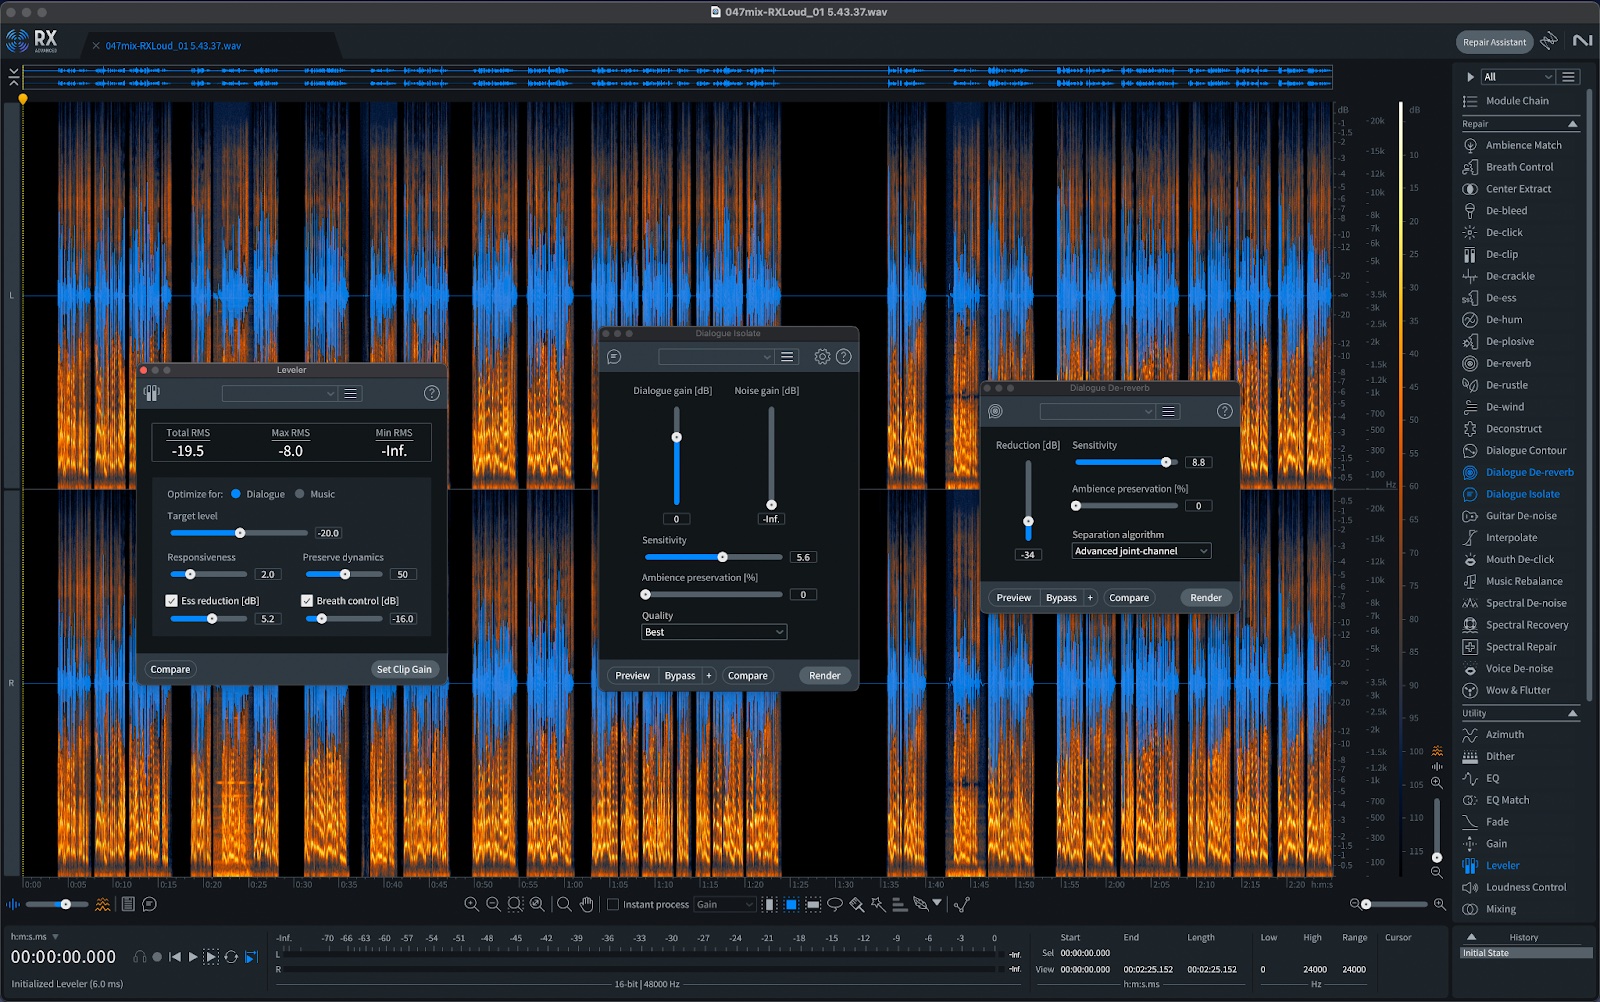
Task: Open the help icon in Leveler window
Action: click(432, 393)
